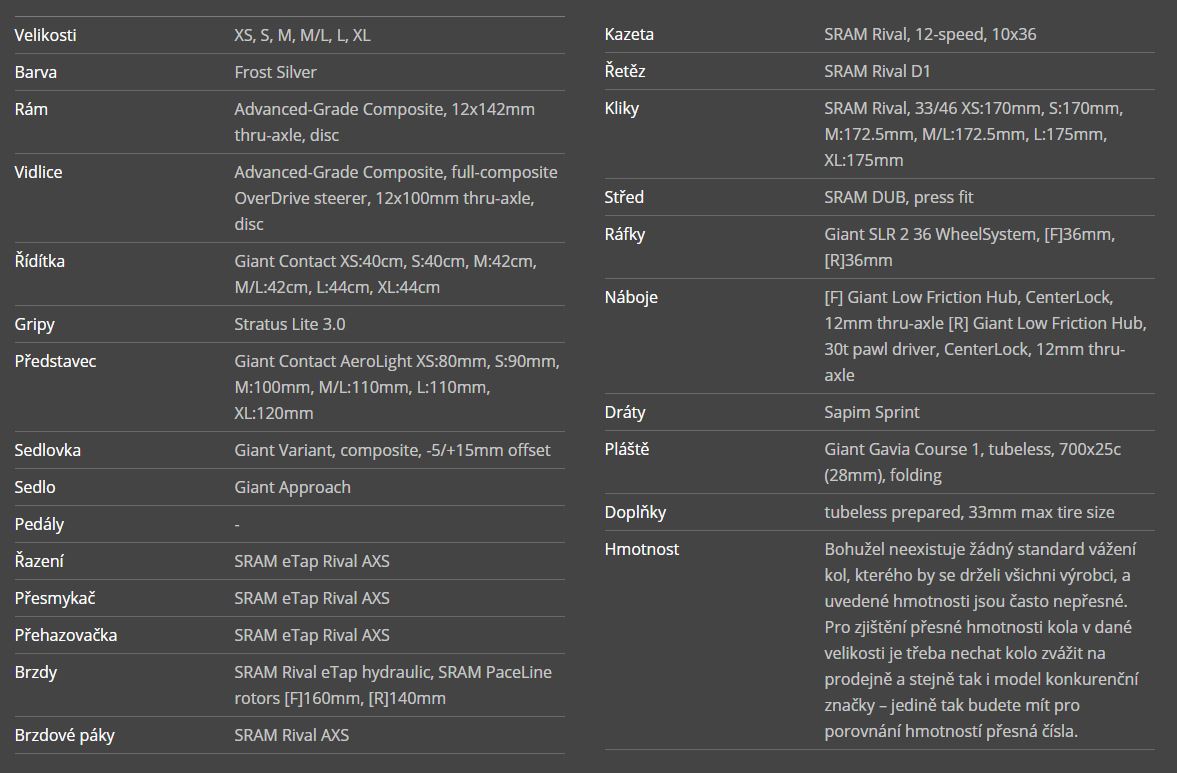Select the Frost Silver color value
The image size is (1177, 773).
click(x=275, y=72)
